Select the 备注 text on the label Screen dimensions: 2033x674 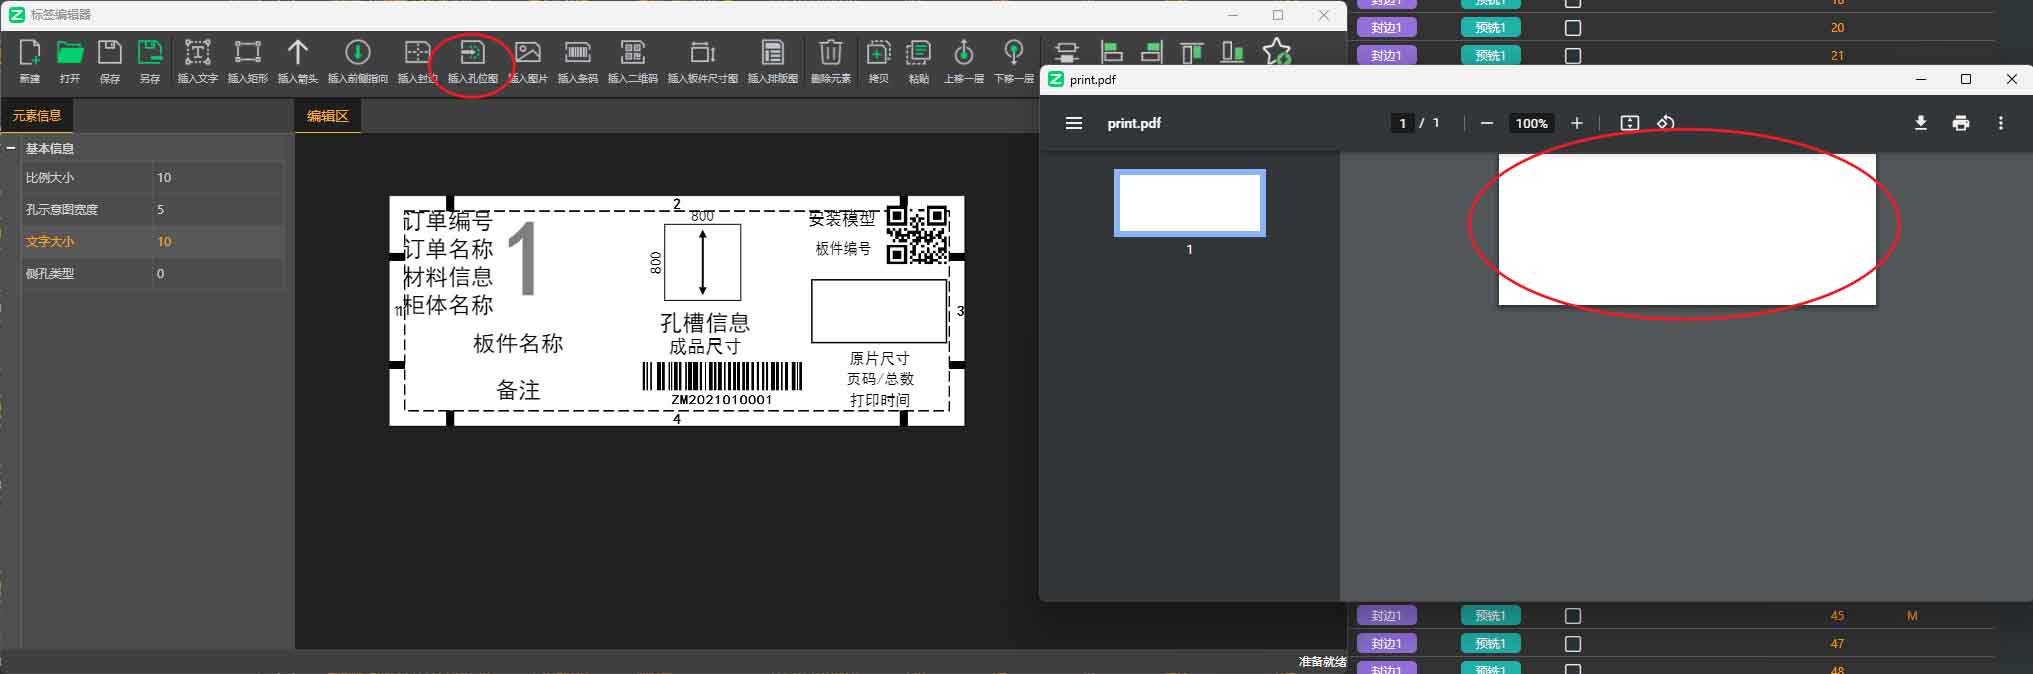pos(518,390)
